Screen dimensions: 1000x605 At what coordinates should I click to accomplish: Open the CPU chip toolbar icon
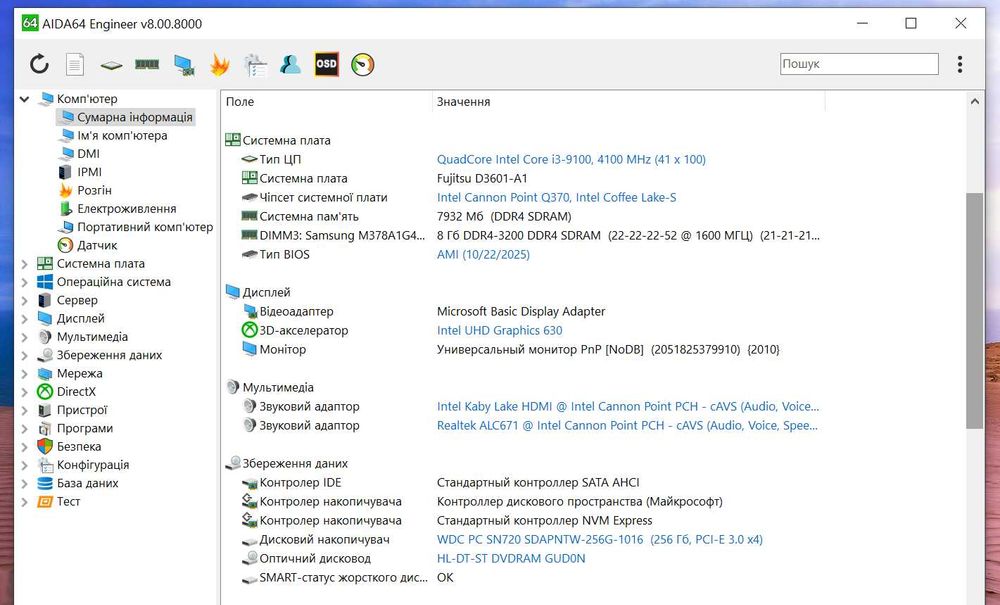point(111,64)
